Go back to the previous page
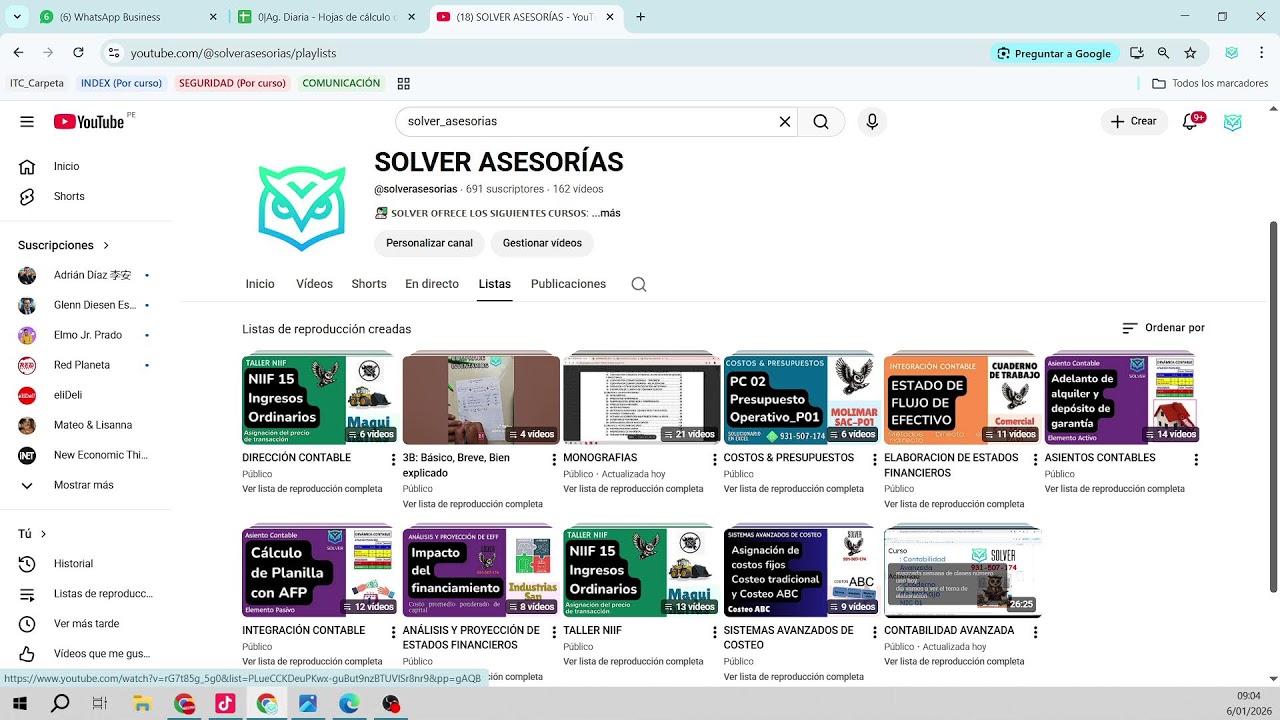Screen dimensions: 1280x720 [18, 53]
